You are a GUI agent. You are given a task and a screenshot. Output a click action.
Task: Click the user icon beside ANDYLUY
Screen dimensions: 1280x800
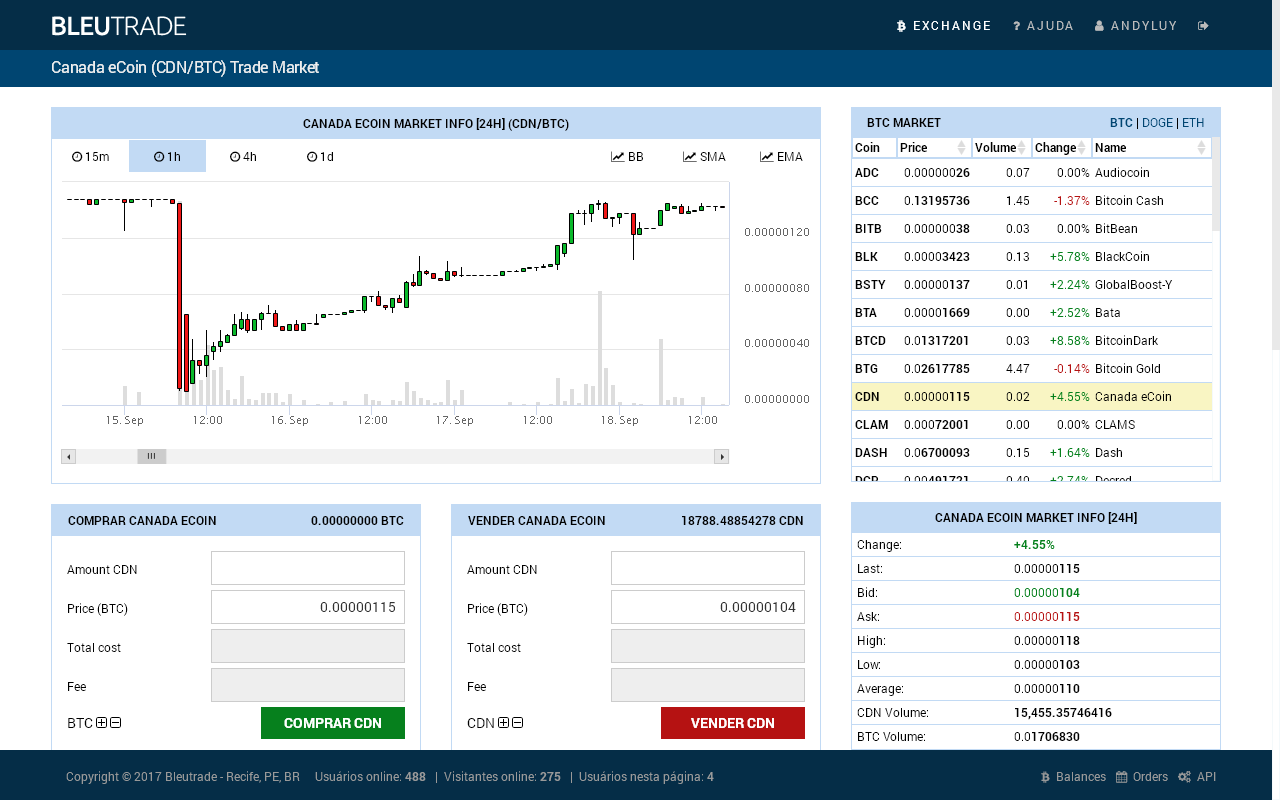tap(1100, 26)
